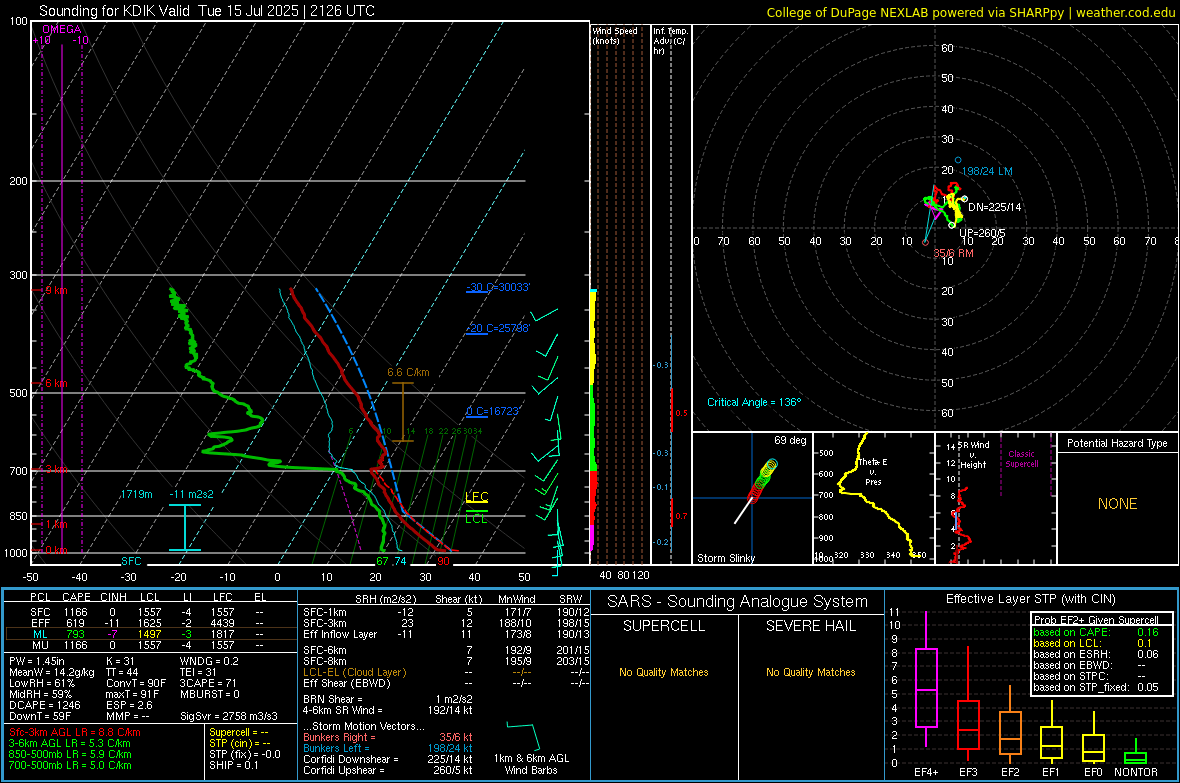This screenshot has height=783, width=1180.
Task: Click the ConvT = 90F value
Action: tap(136, 683)
